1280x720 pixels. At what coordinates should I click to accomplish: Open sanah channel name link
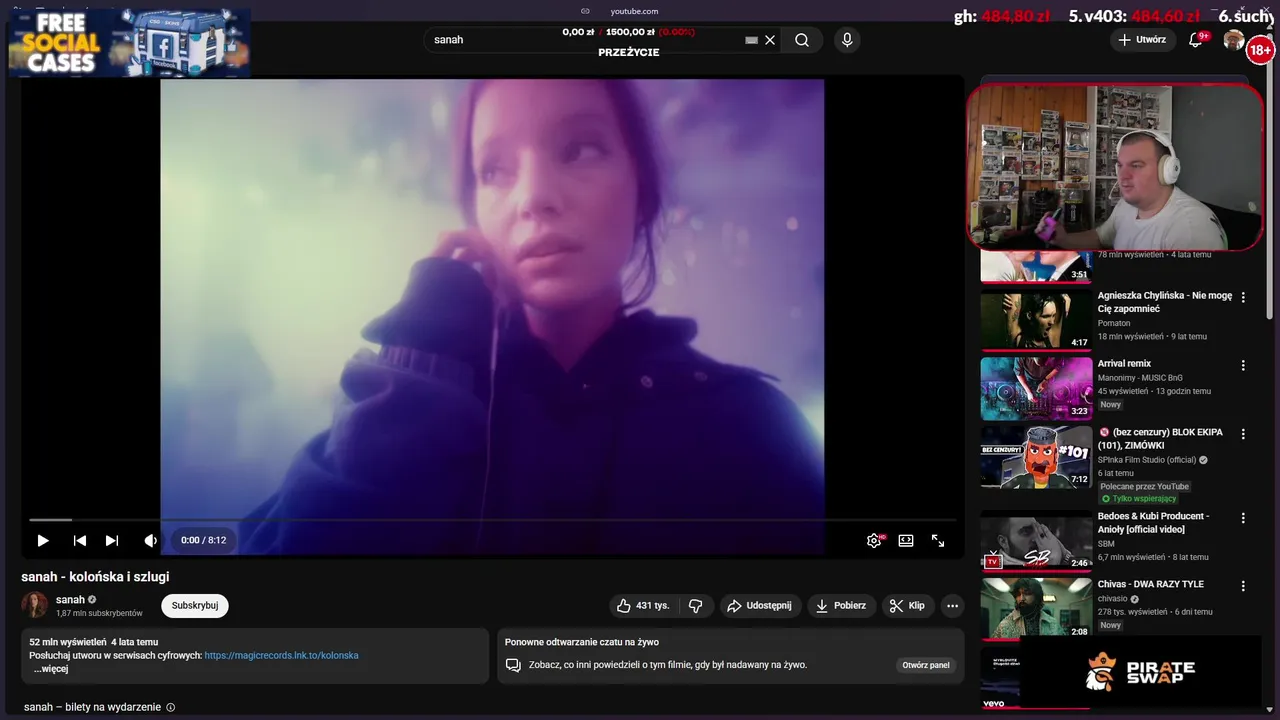pos(70,600)
